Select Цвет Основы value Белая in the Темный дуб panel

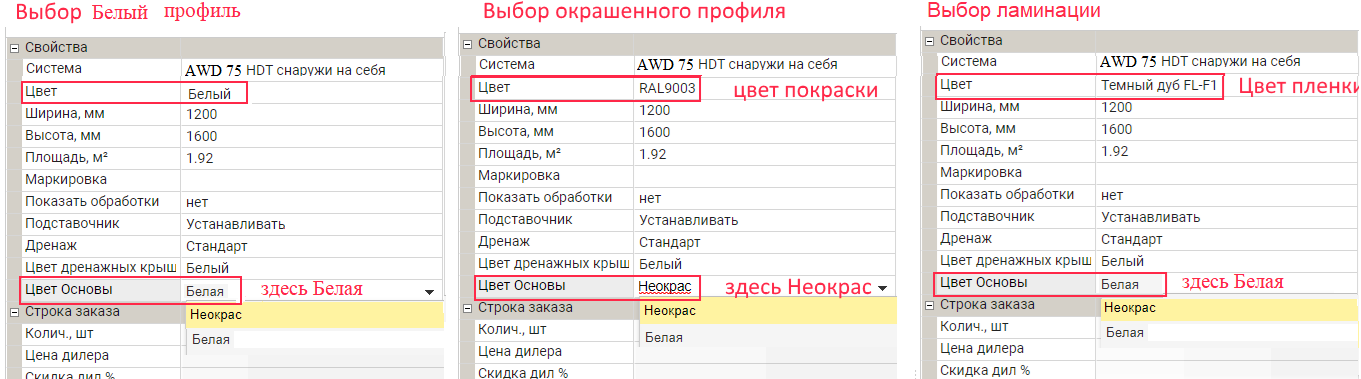point(1120,284)
